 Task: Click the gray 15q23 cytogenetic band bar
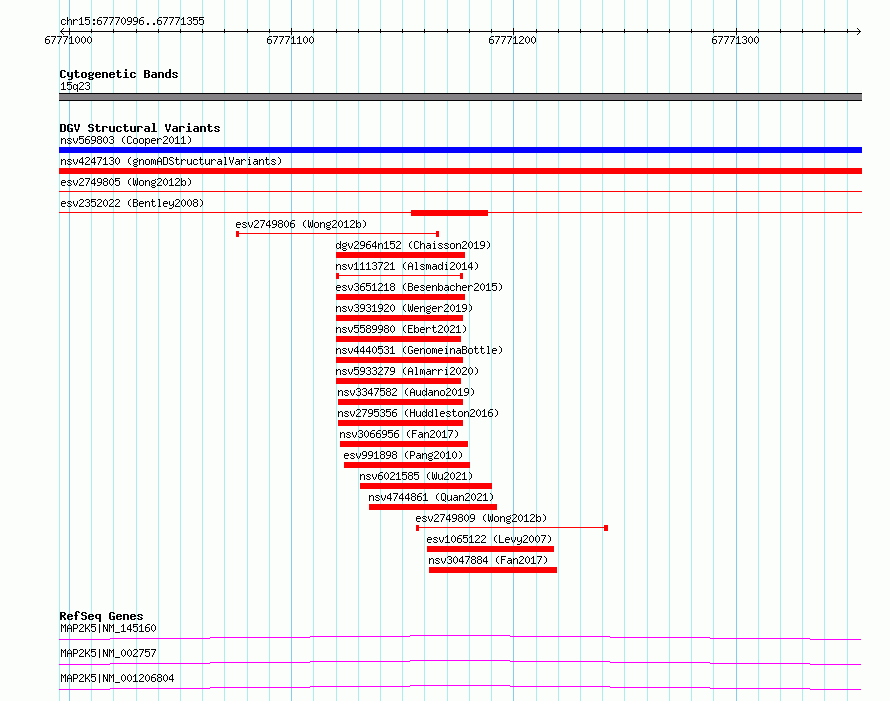tap(460, 97)
